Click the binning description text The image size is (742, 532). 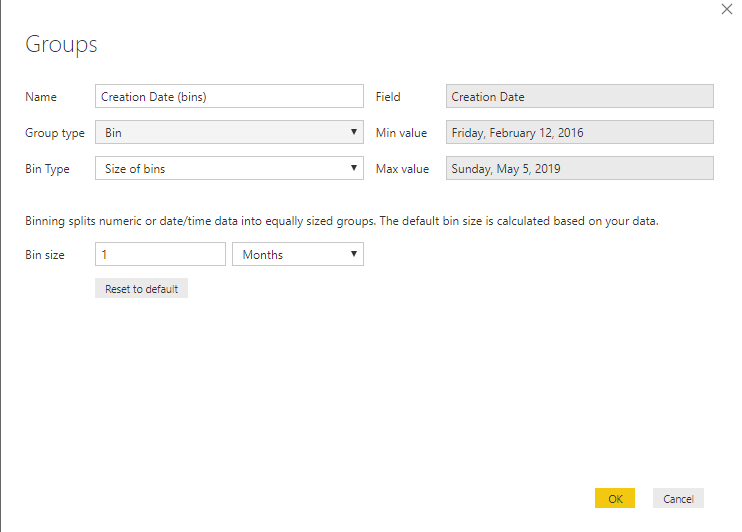(x=342, y=221)
